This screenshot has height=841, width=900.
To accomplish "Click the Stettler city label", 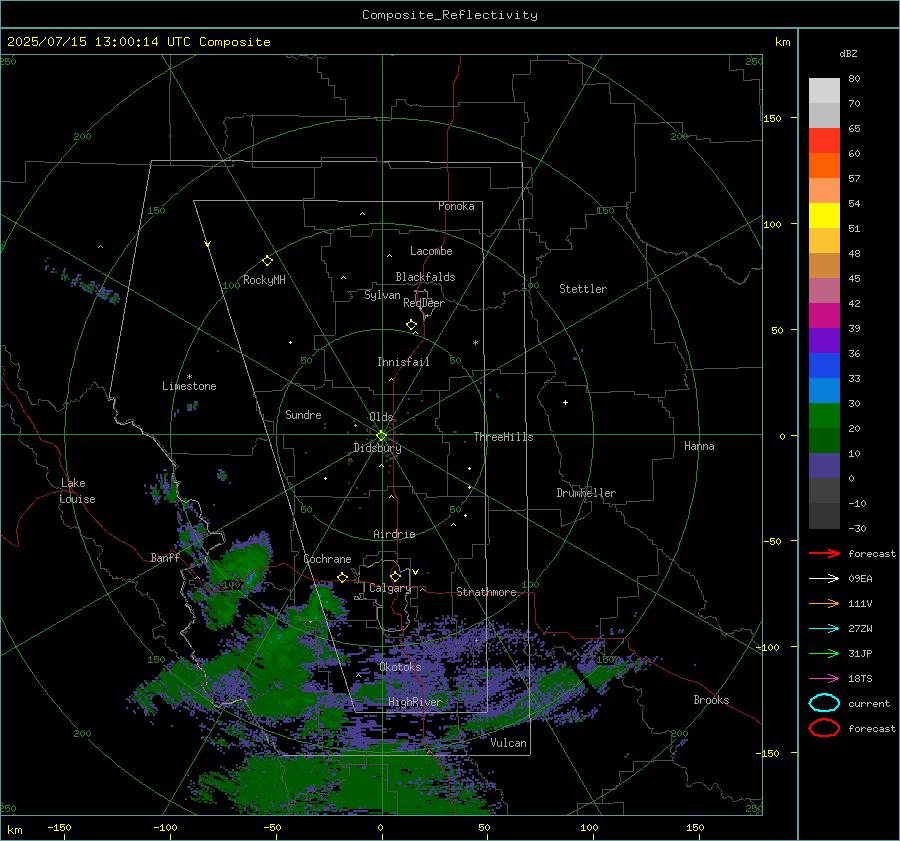I will (x=583, y=289).
